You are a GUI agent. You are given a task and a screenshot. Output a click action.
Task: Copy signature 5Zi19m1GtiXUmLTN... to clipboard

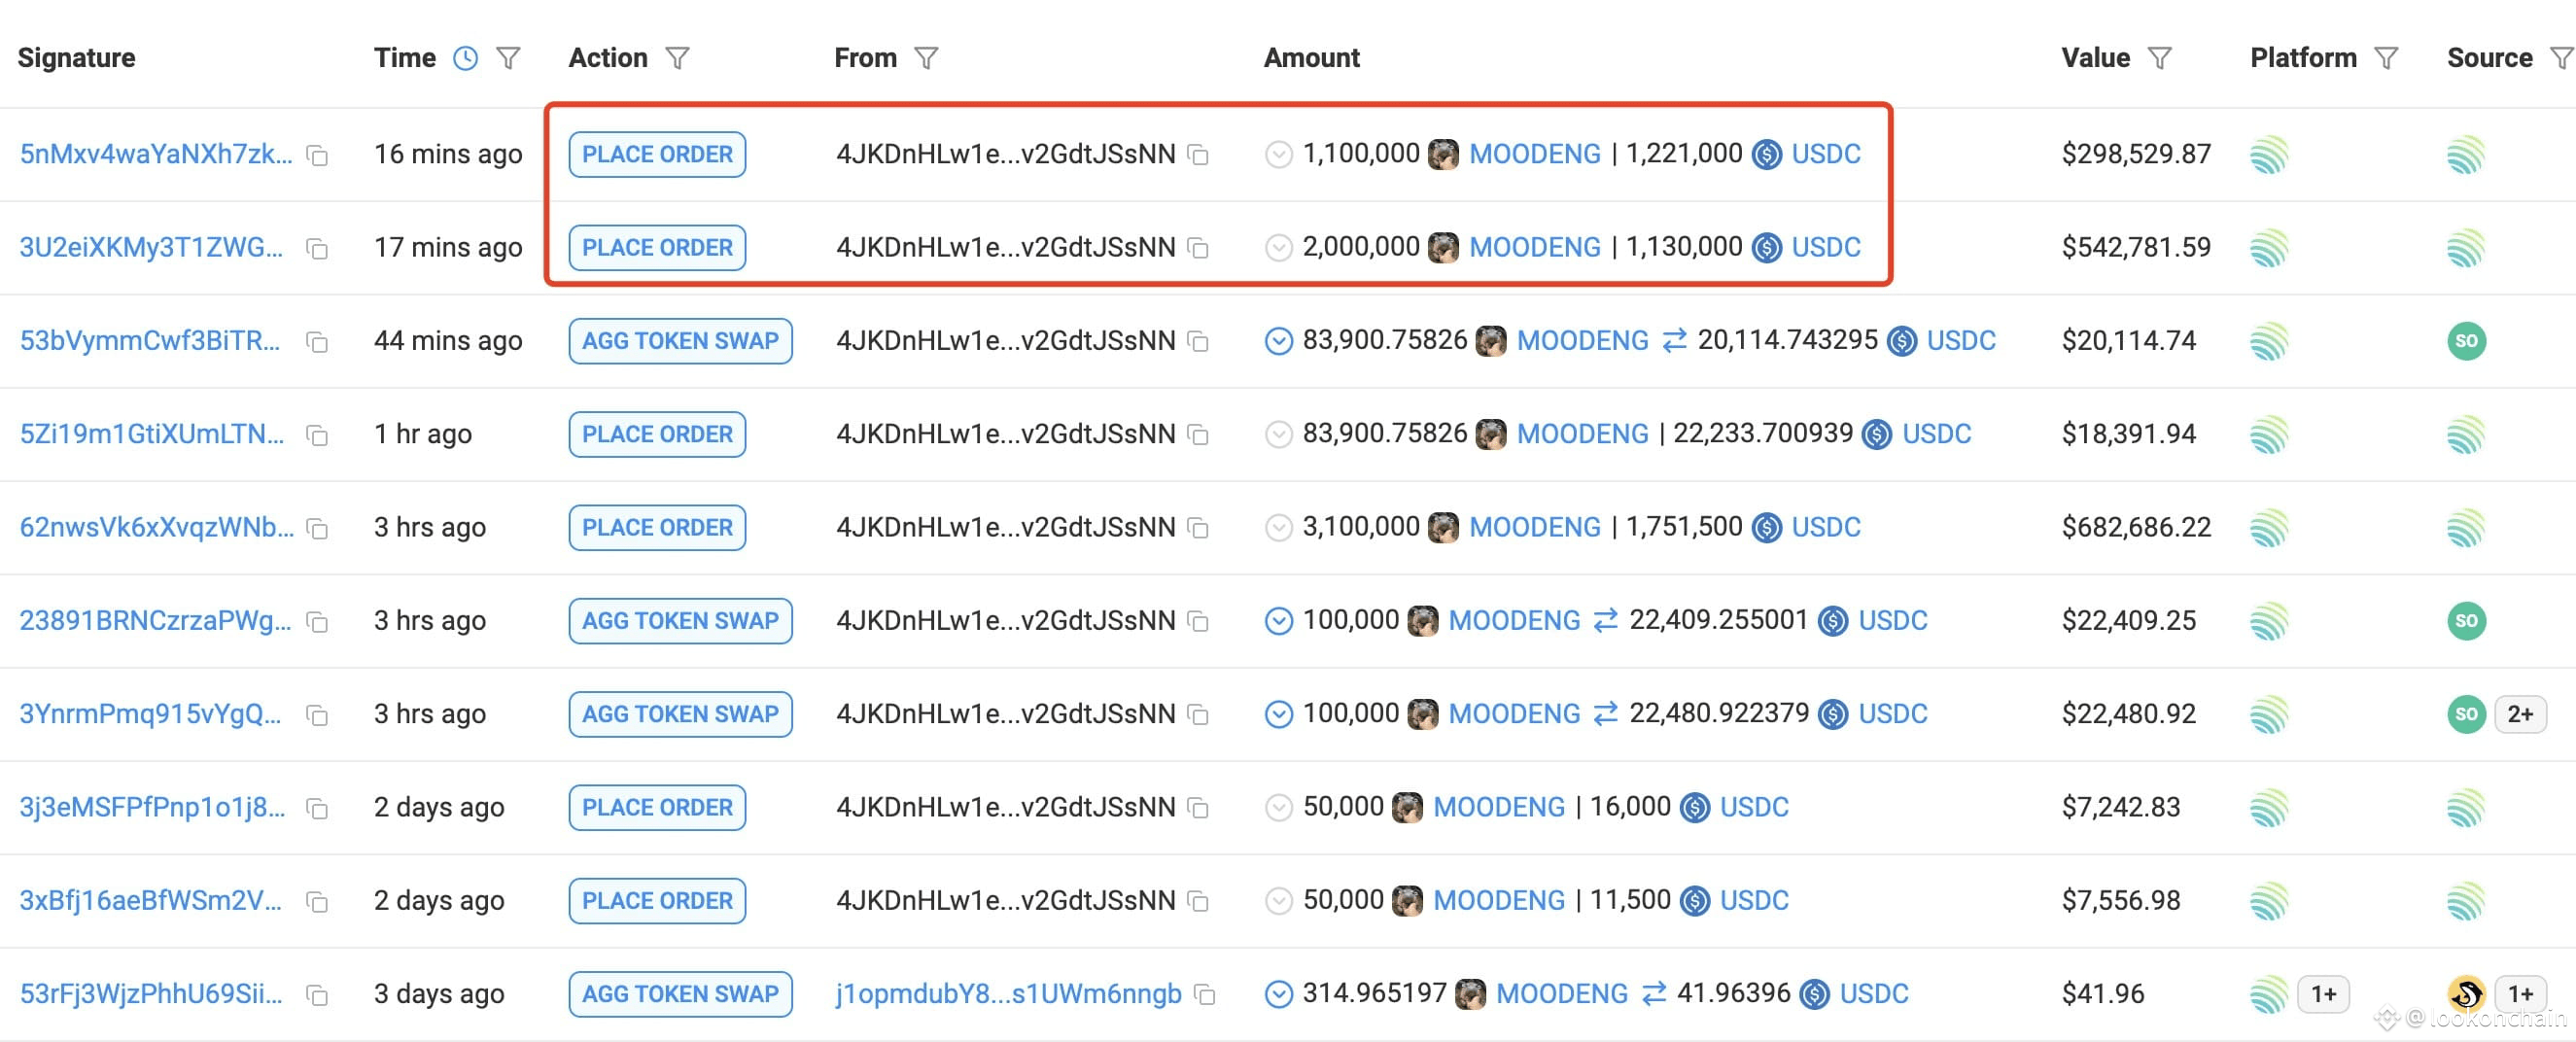[x=318, y=436]
